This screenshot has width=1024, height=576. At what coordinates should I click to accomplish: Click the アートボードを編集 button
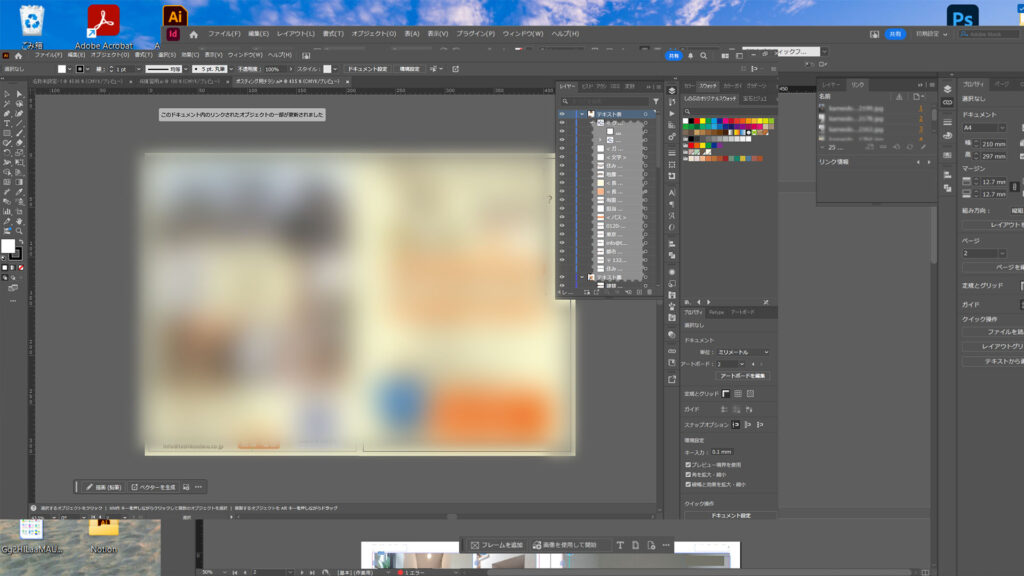743,376
